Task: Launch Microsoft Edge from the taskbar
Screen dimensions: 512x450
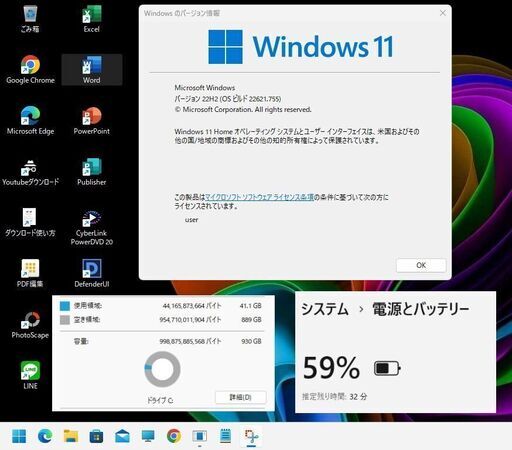Action: (45, 436)
